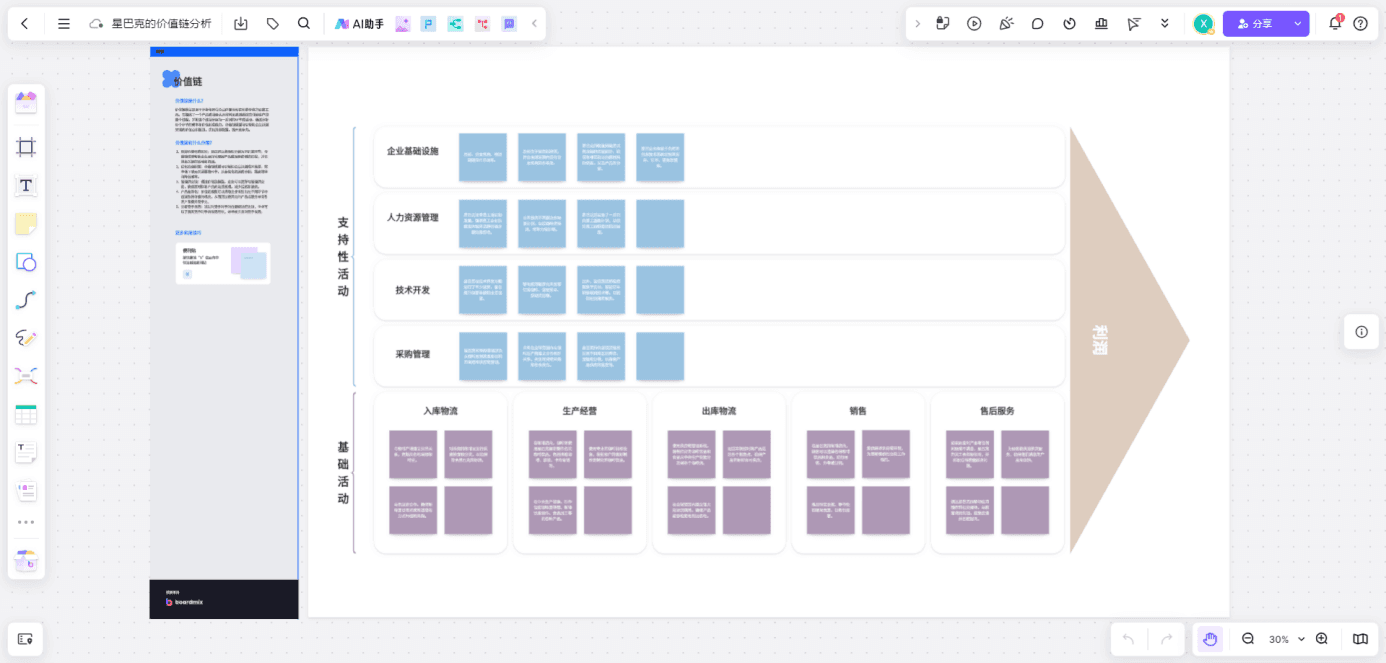The image size is (1386, 663).
Task: Open the timer icon
Action: (x=1070, y=24)
